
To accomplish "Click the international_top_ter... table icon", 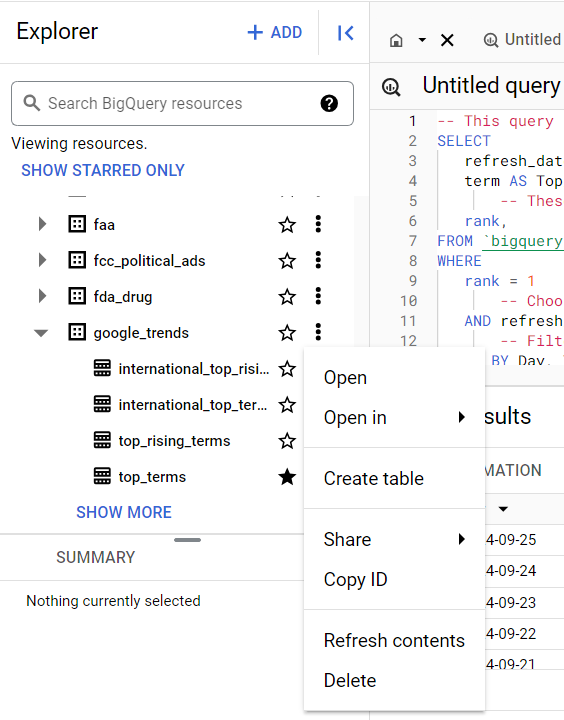I will pos(102,404).
